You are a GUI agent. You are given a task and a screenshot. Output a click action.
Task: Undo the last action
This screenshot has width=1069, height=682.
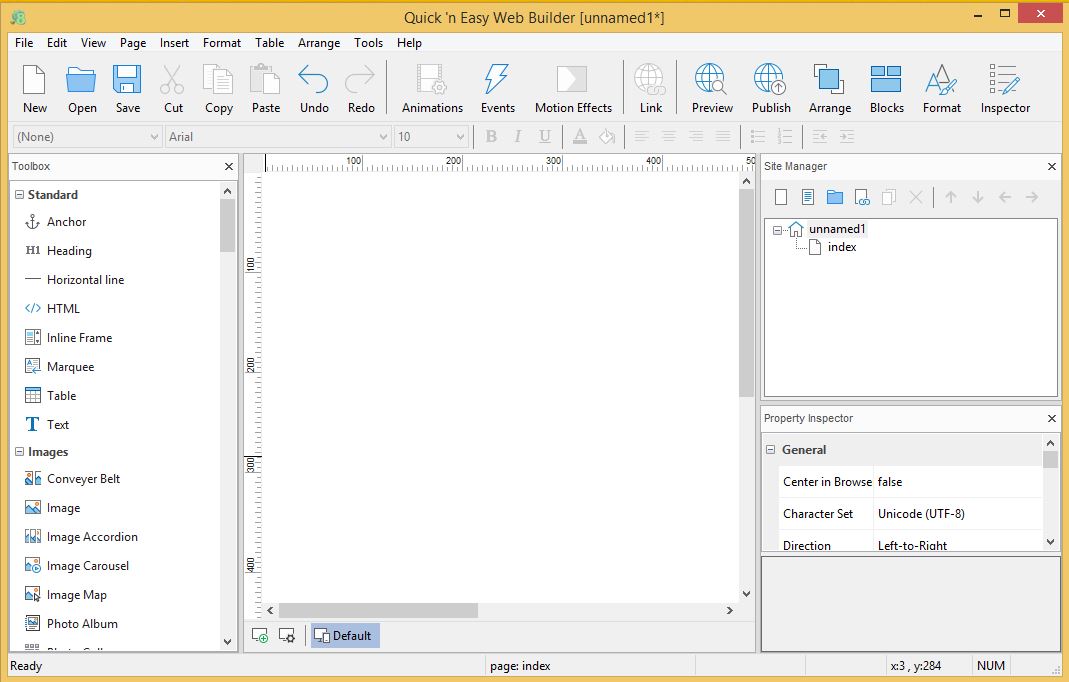[x=314, y=89]
